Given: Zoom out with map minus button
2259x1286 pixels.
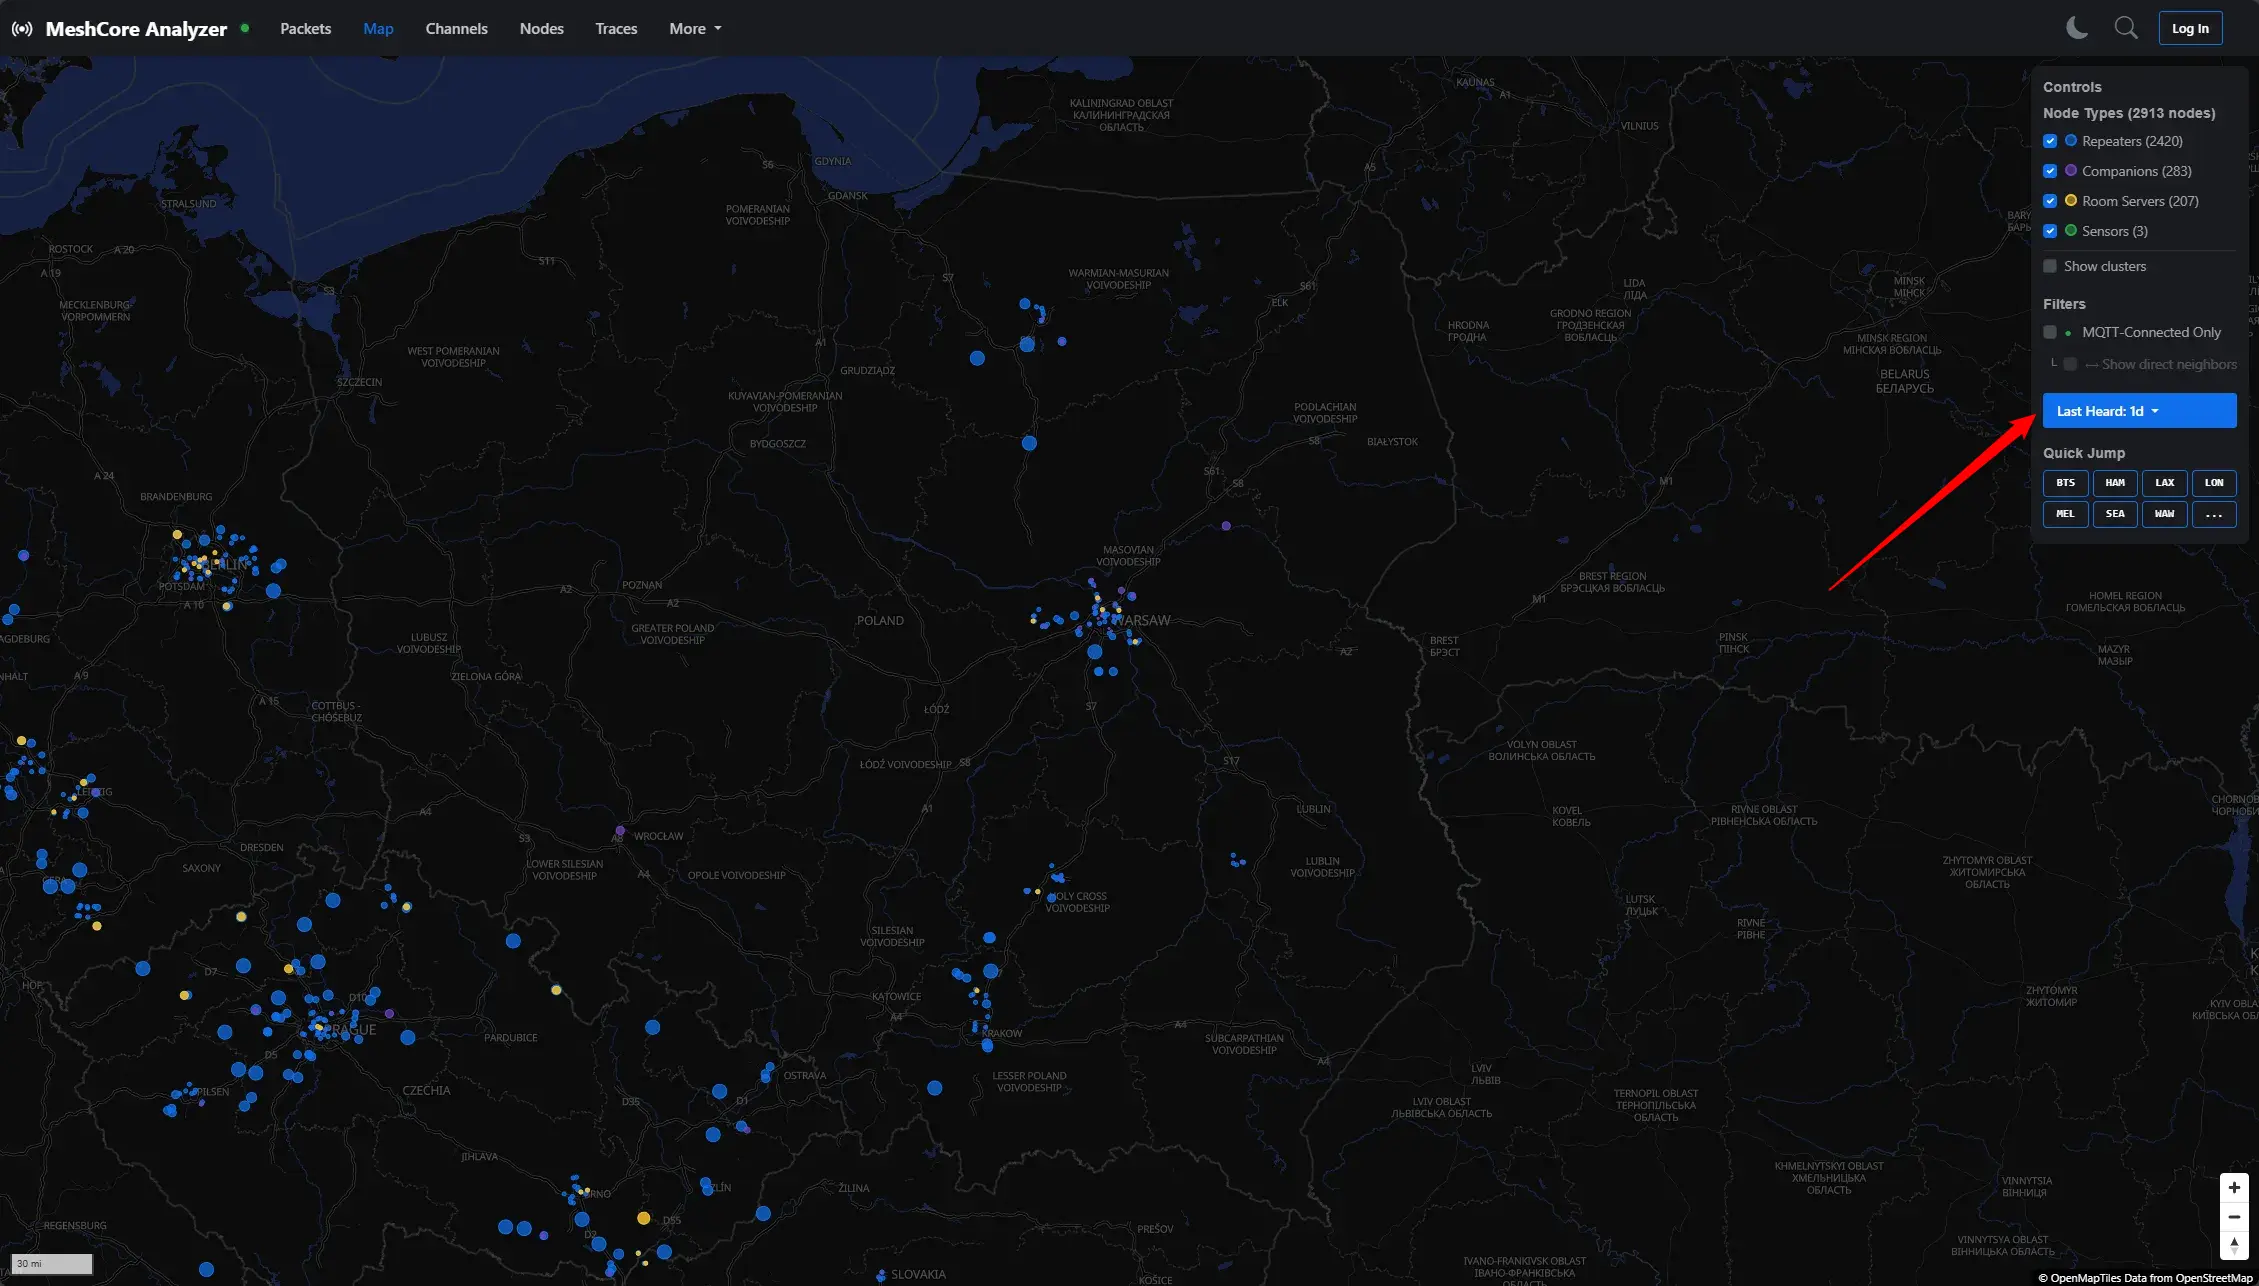Looking at the screenshot, I should click(x=2234, y=1216).
